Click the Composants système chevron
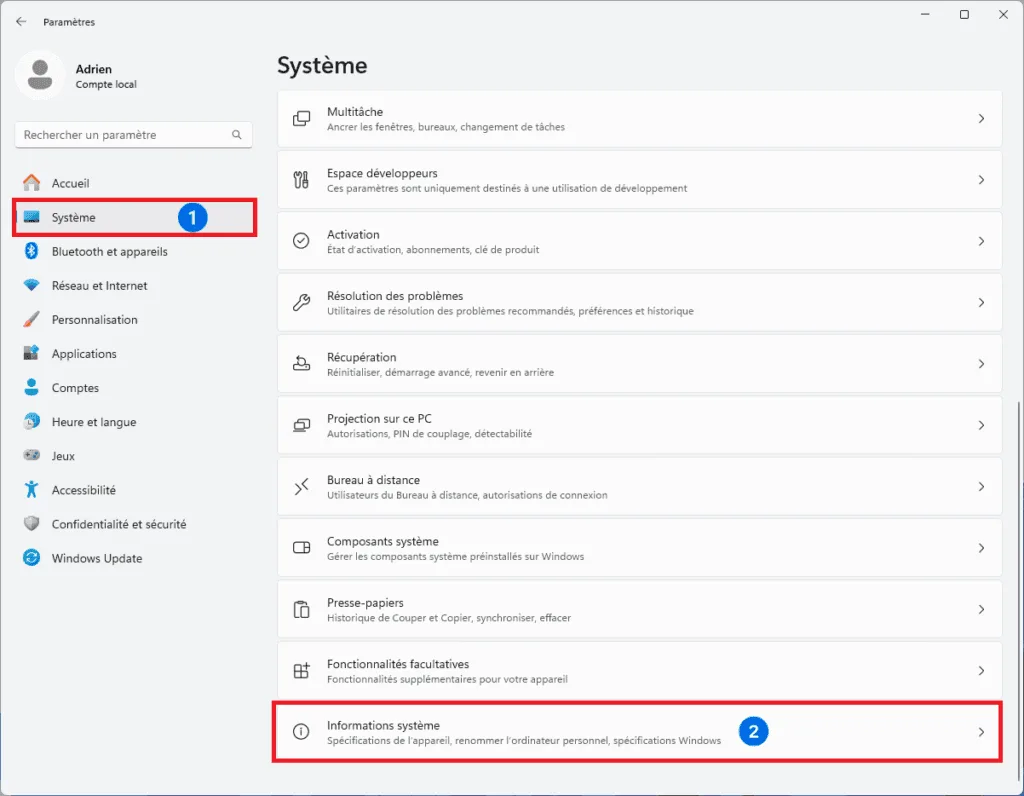 point(981,549)
